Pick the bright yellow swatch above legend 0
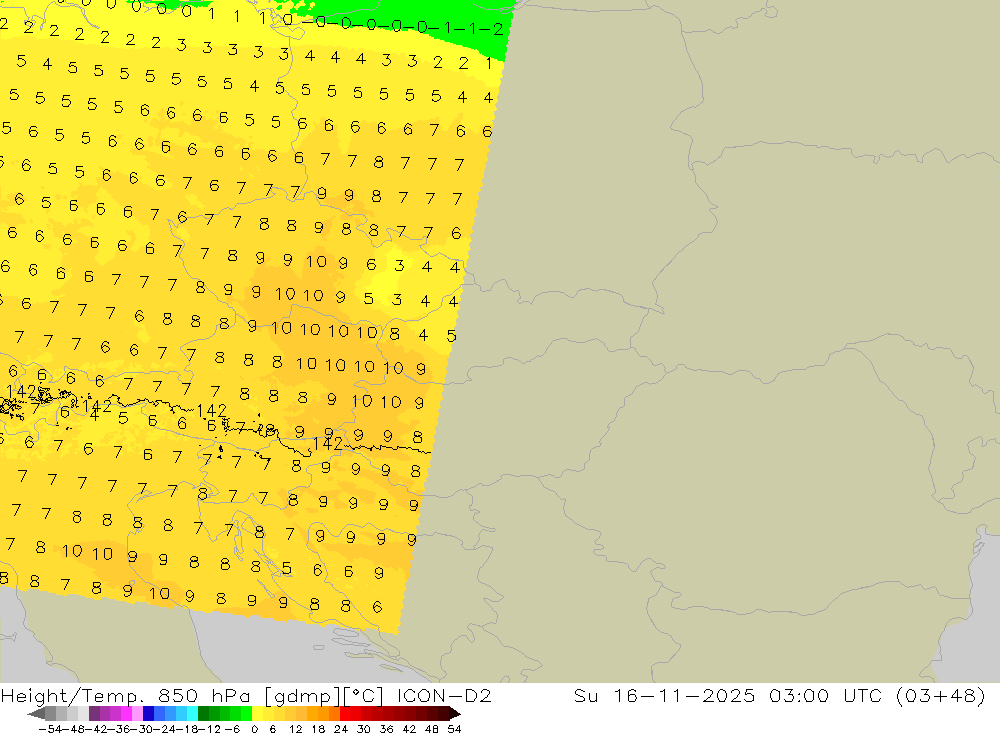Image resolution: width=1000 pixels, height=733 pixels. [258, 714]
